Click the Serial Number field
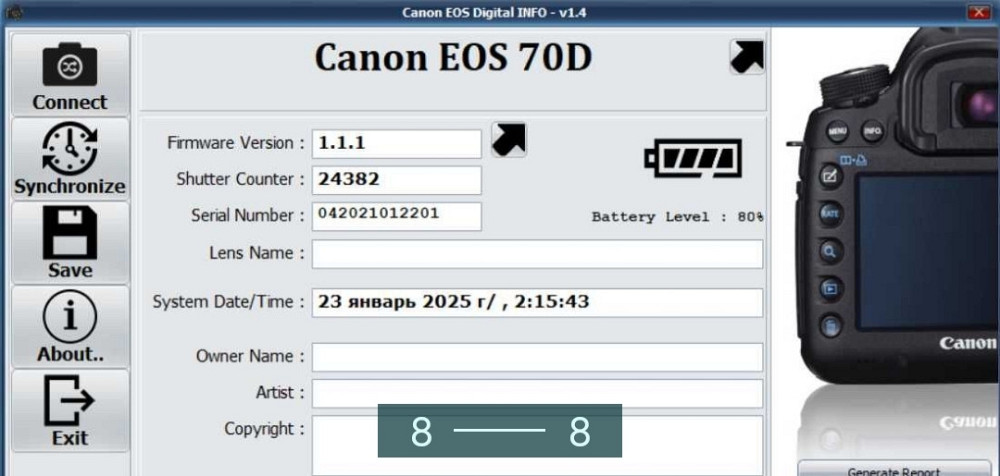The height and width of the screenshot is (476, 1000). click(x=396, y=216)
